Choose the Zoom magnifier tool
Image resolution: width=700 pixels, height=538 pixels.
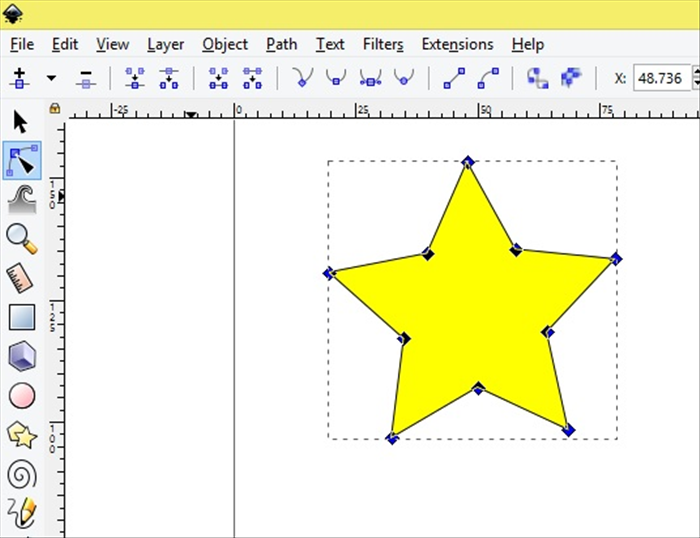(21, 238)
